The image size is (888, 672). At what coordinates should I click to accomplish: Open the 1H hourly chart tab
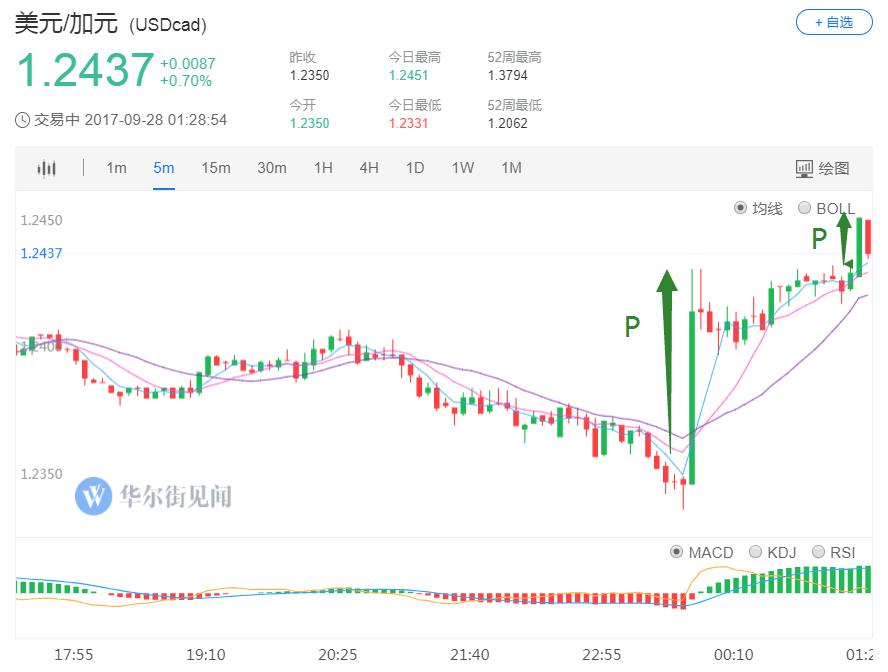click(322, 168)
